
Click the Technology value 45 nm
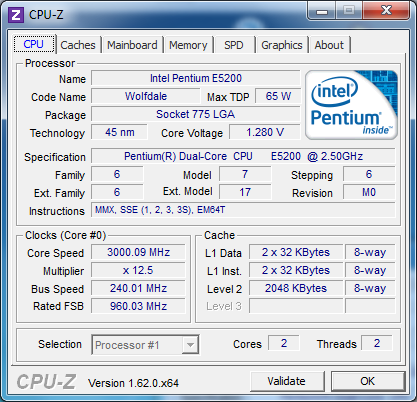click(119, 132)
